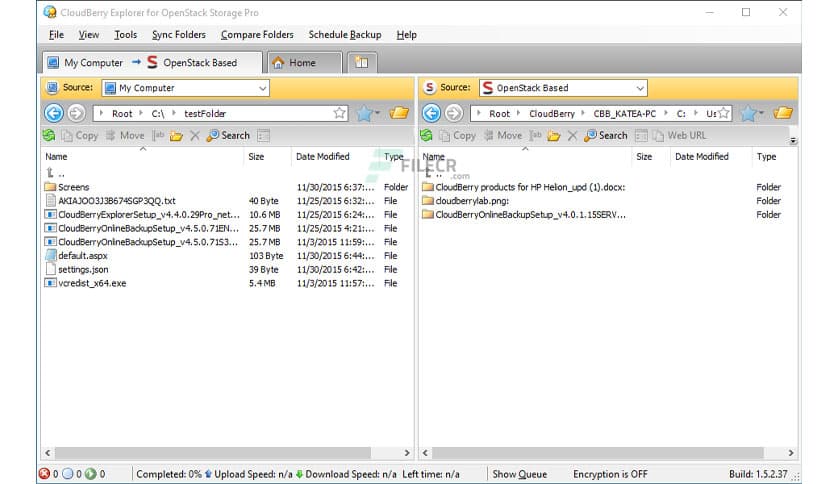Expand right toolbar overflow arrow
Image resolution: width=836 pixels, height=484 pixels.
[793, 141]
